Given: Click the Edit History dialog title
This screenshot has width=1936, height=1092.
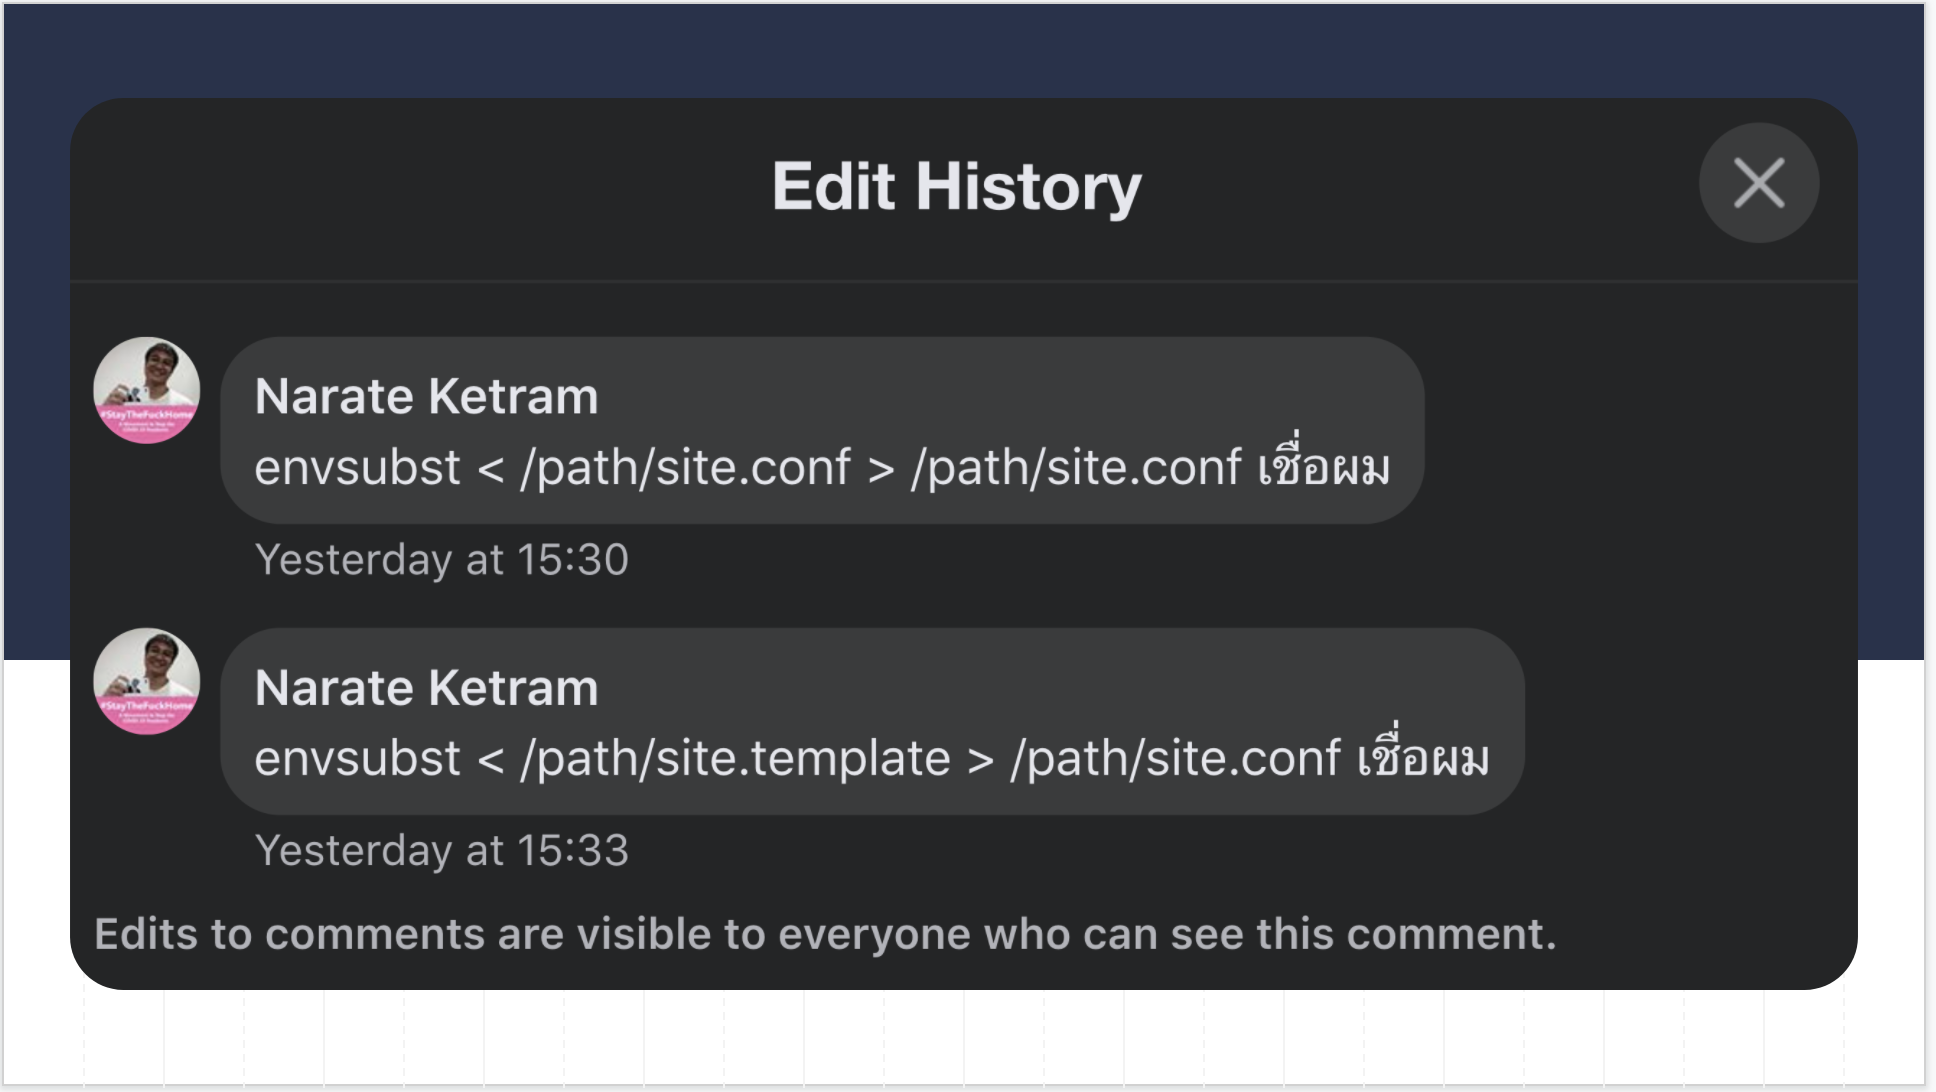Looking at the screenshot, I should pyautogui.click(x=957, y=186).
